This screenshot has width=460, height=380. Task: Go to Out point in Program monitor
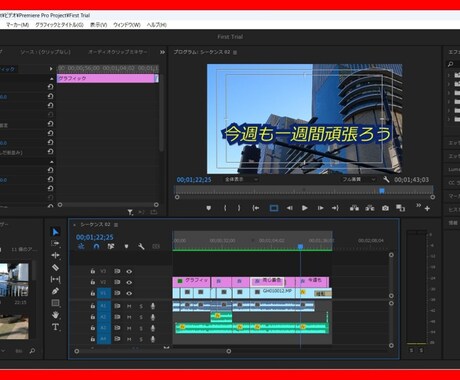click(x=335, y=208)
